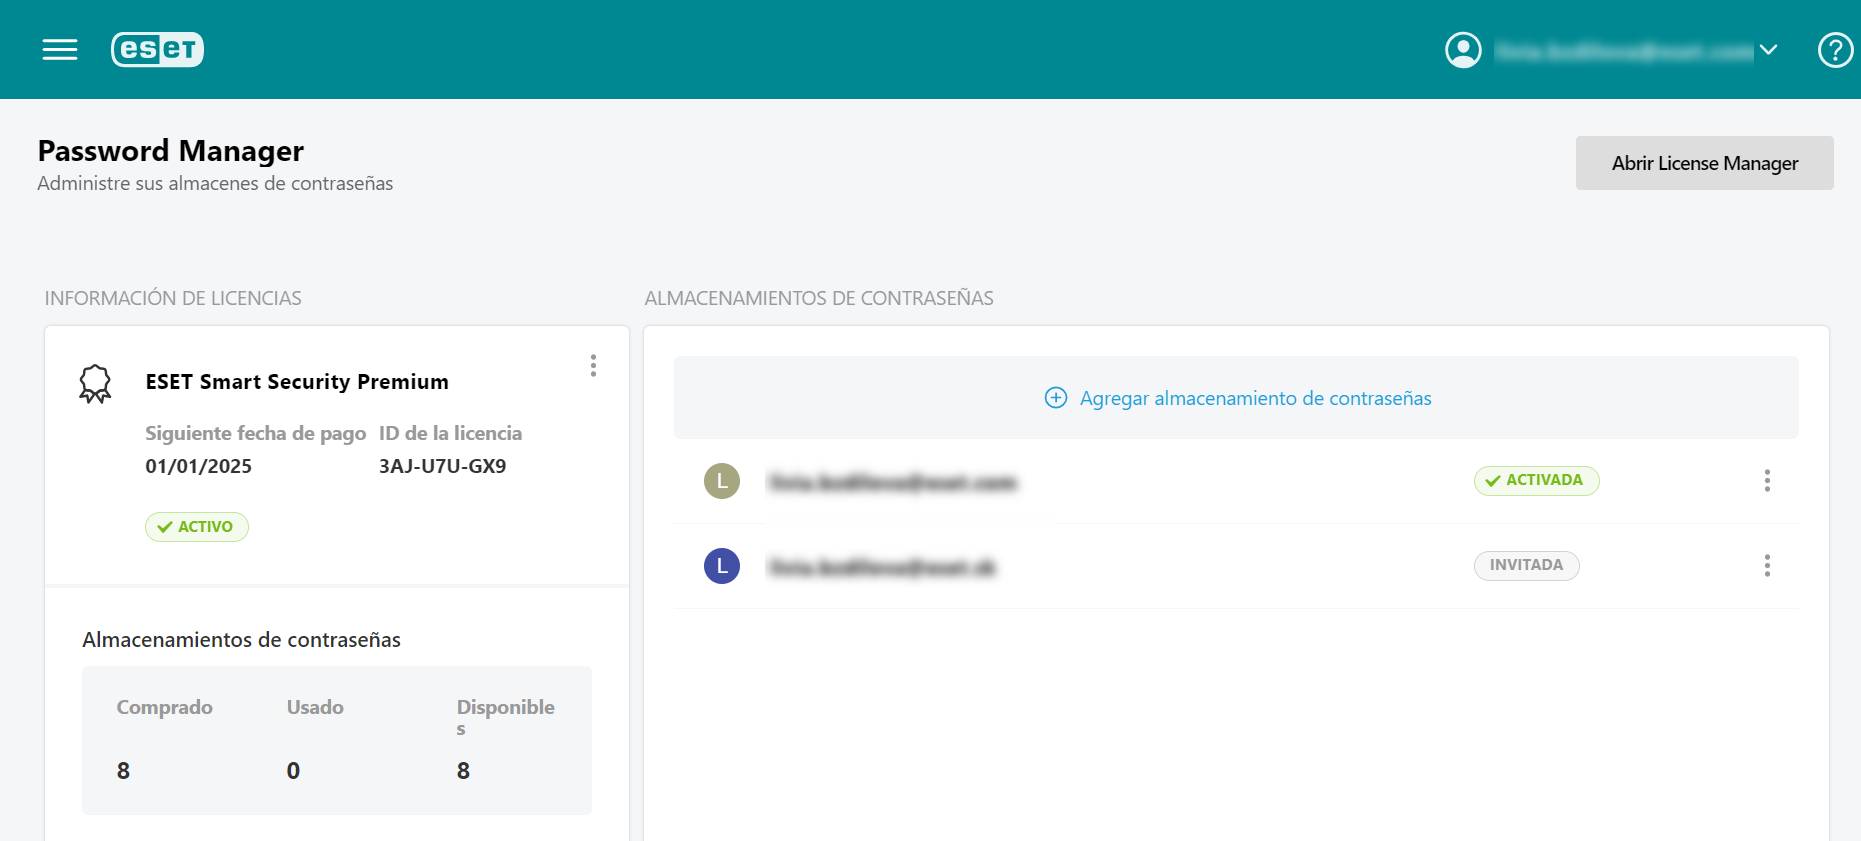The image size is (1861, 841).
Task: Open options menu for the ACTIVADA store row
Action: pos(1767,481)
